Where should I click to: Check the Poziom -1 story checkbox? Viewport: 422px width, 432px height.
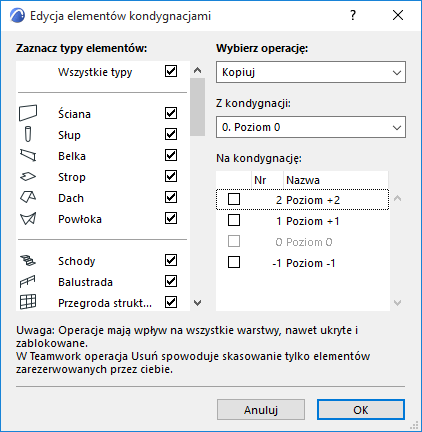(234, 262)
